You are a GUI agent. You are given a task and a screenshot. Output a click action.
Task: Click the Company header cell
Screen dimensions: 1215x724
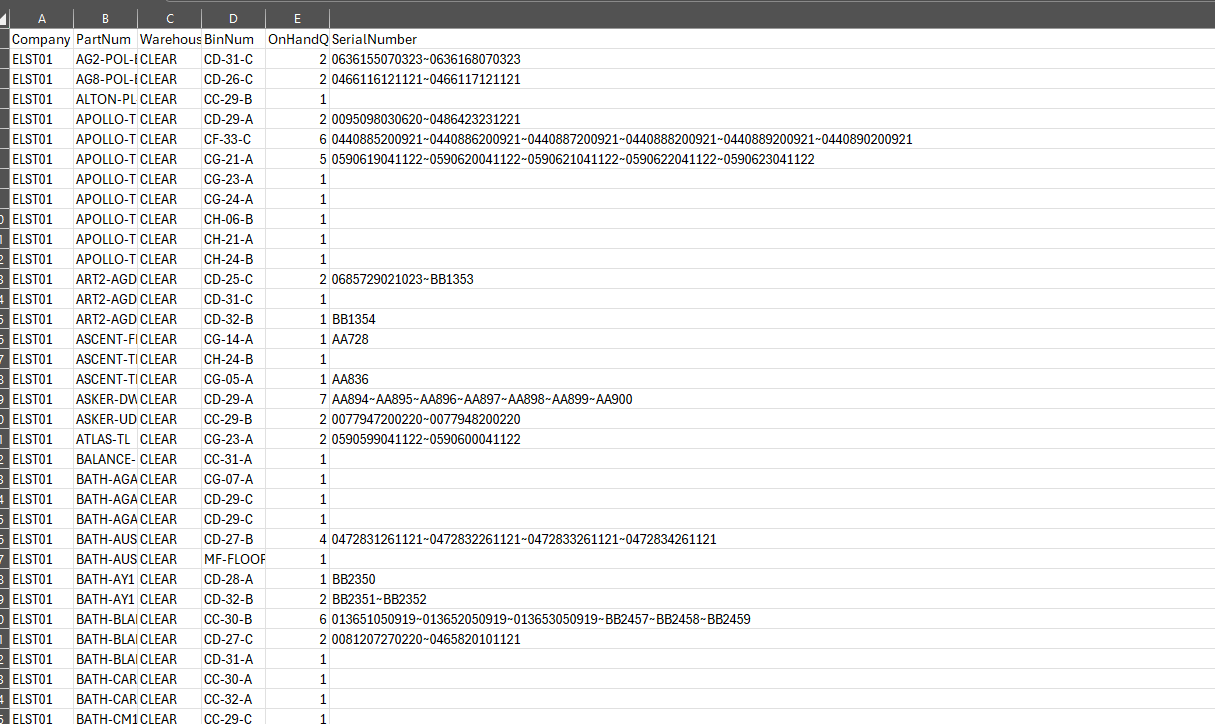point(40,39)
